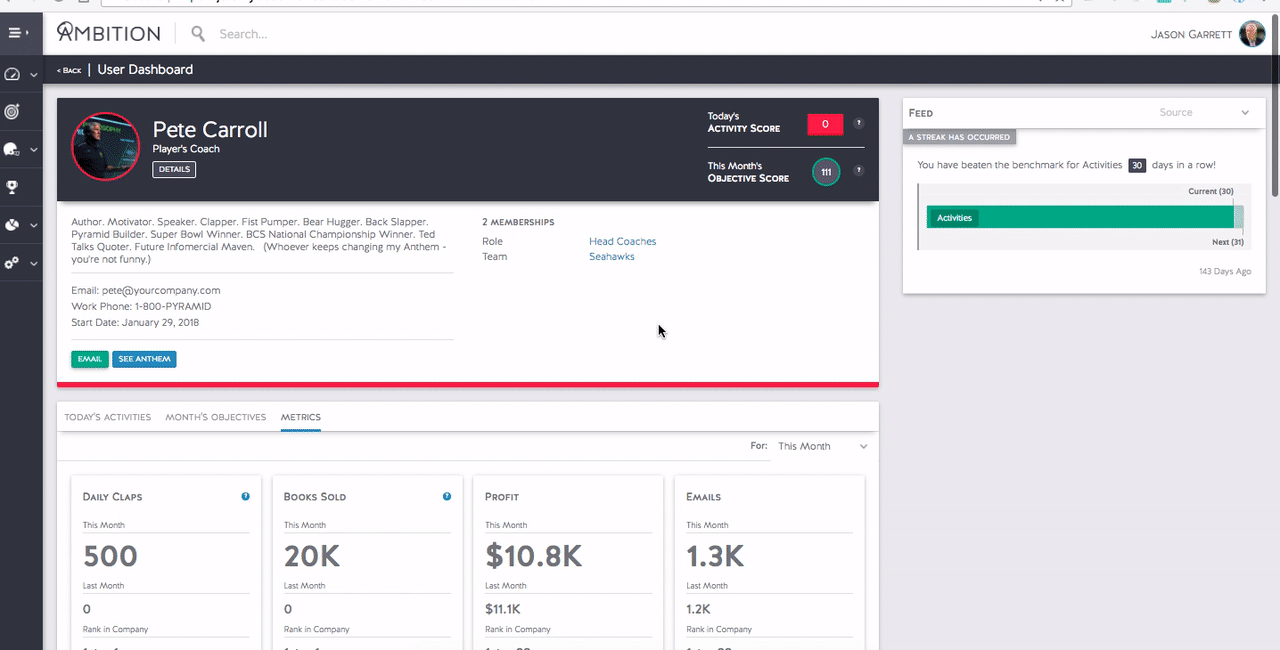Switch to Today's Activities tab
This screenshot has height=650, width=1280.
[107, 417]
